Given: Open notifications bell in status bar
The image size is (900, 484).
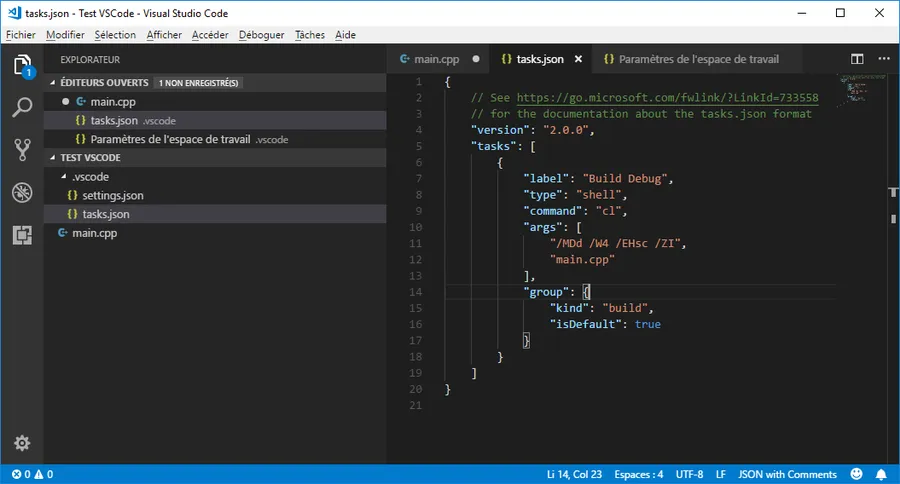Looking at the screenshot, I should 881,474.
